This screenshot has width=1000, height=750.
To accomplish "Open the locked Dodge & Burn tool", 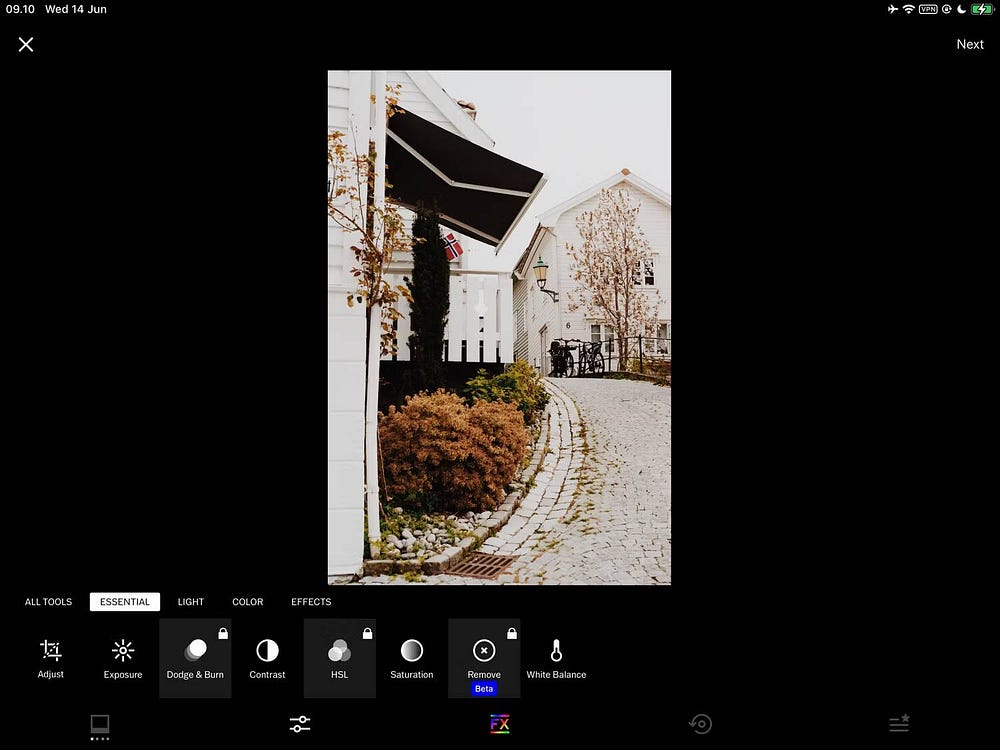I will pos(195,658).
